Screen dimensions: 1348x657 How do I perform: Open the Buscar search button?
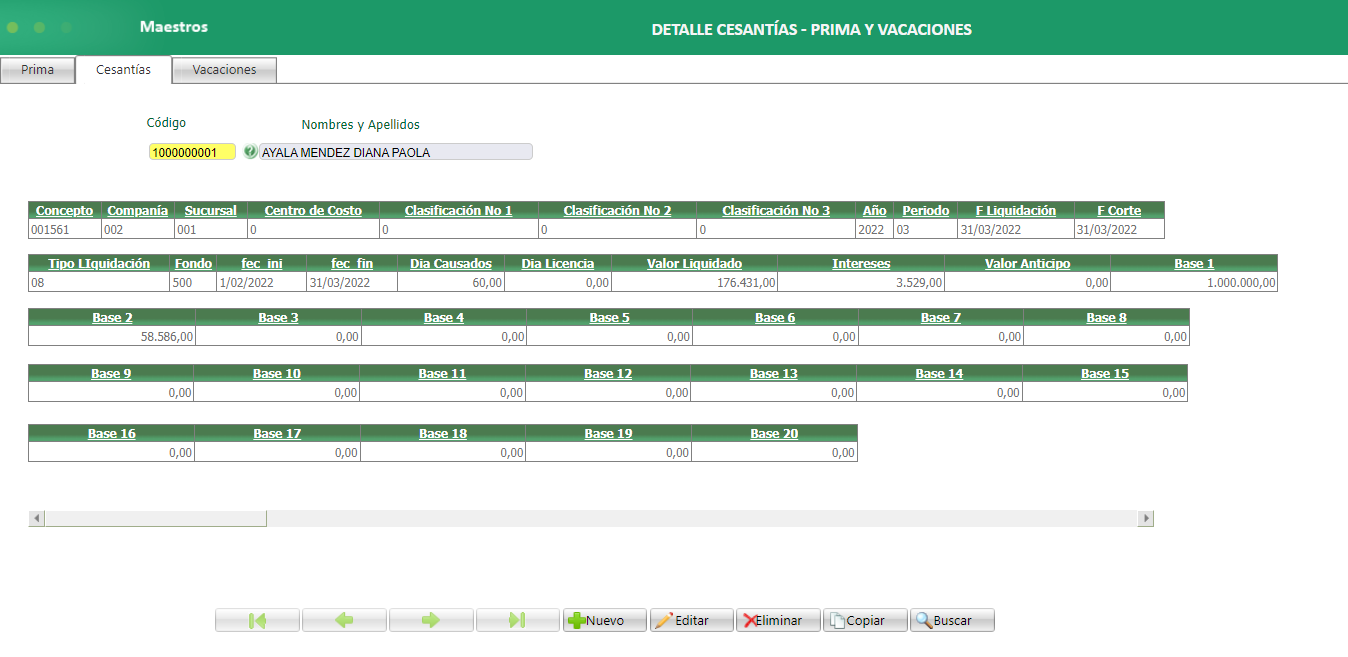[x=953, y=620]
